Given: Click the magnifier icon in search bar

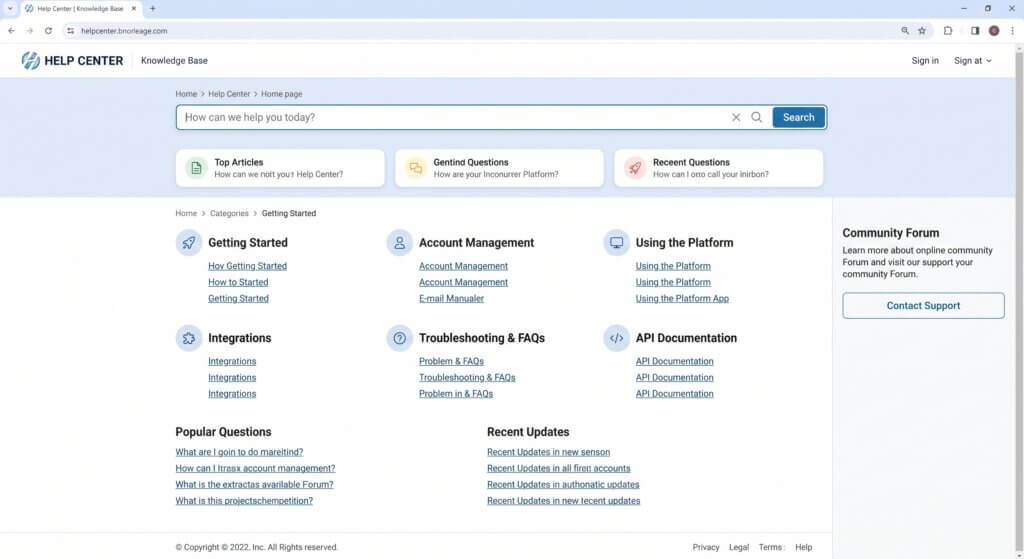Looking at the screenshot, I should click(x=756, y=118).
